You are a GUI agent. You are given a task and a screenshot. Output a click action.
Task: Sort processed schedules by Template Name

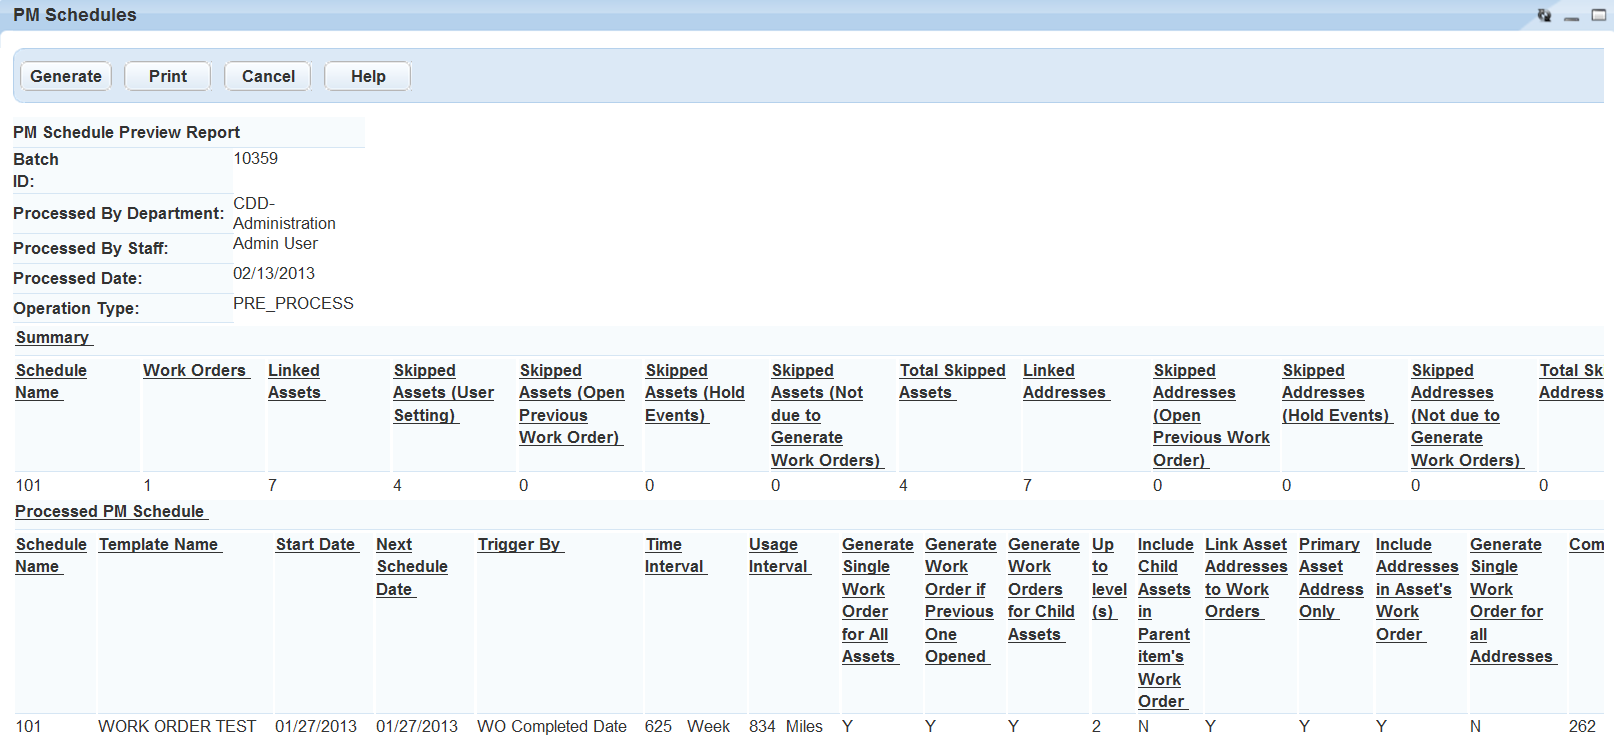(x=159, y=544)
